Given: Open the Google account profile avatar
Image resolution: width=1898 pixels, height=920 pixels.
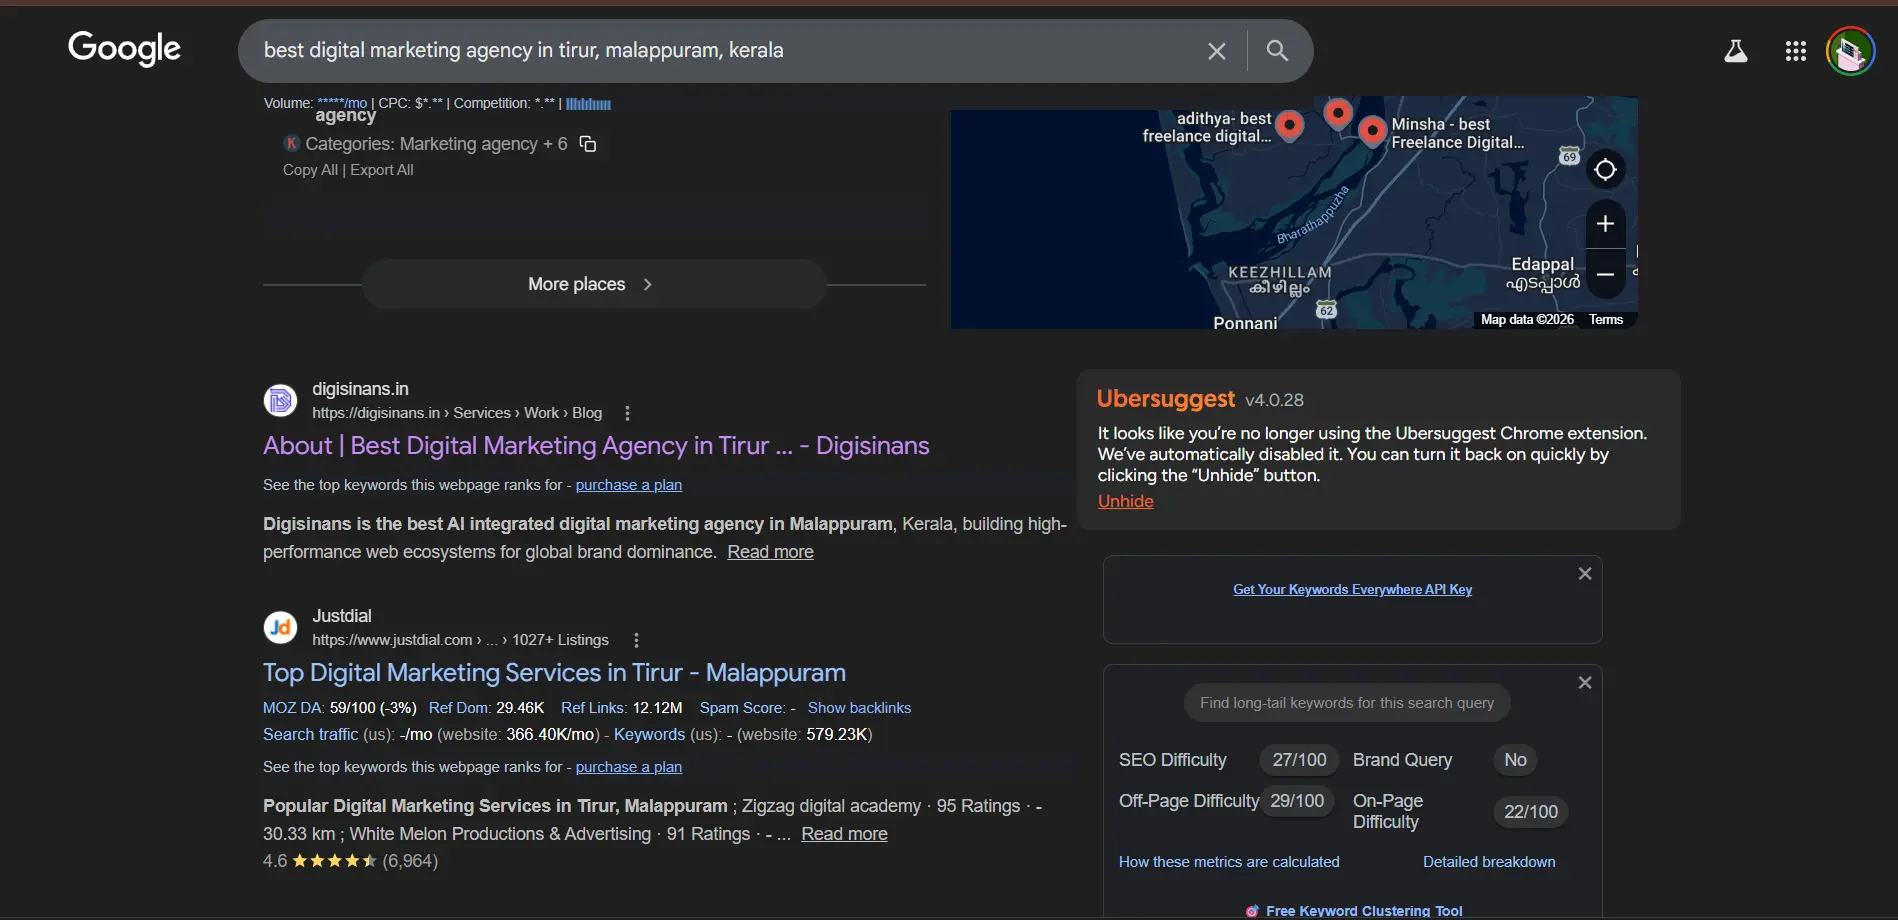Looking at the screenshot, I should 1850,51.
